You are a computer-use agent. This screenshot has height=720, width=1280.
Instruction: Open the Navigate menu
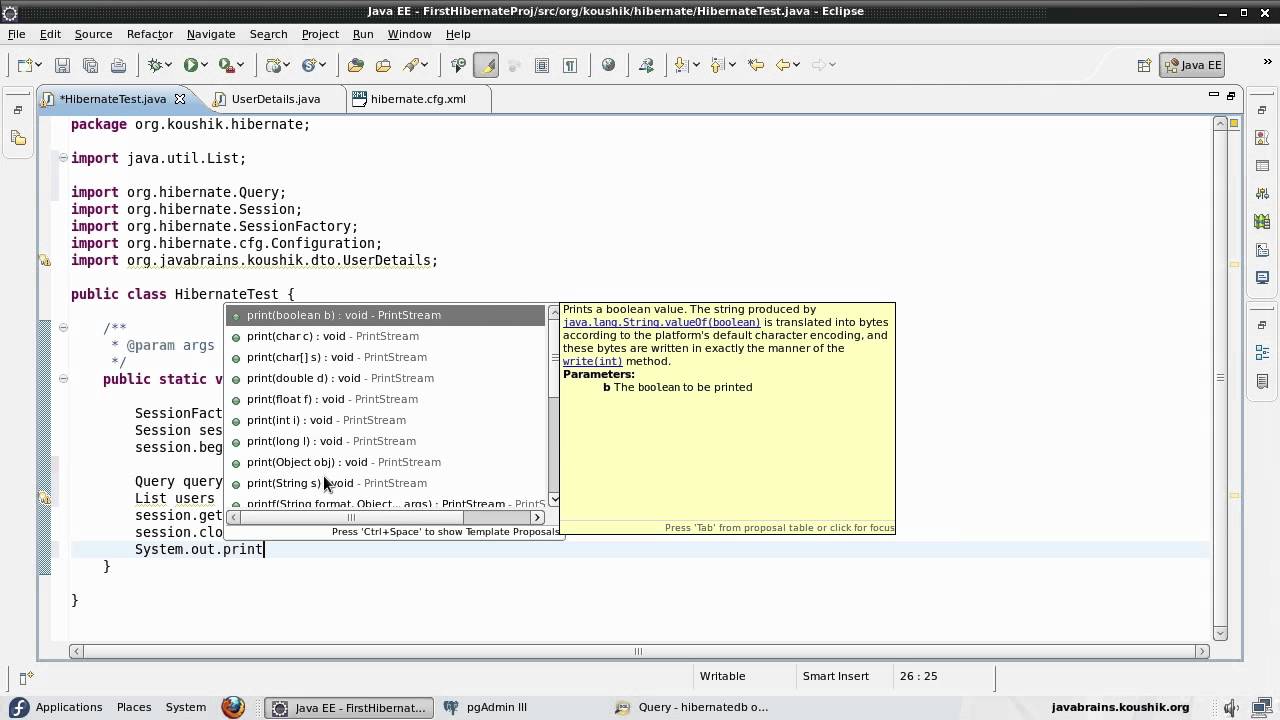(x=211, y=34)
